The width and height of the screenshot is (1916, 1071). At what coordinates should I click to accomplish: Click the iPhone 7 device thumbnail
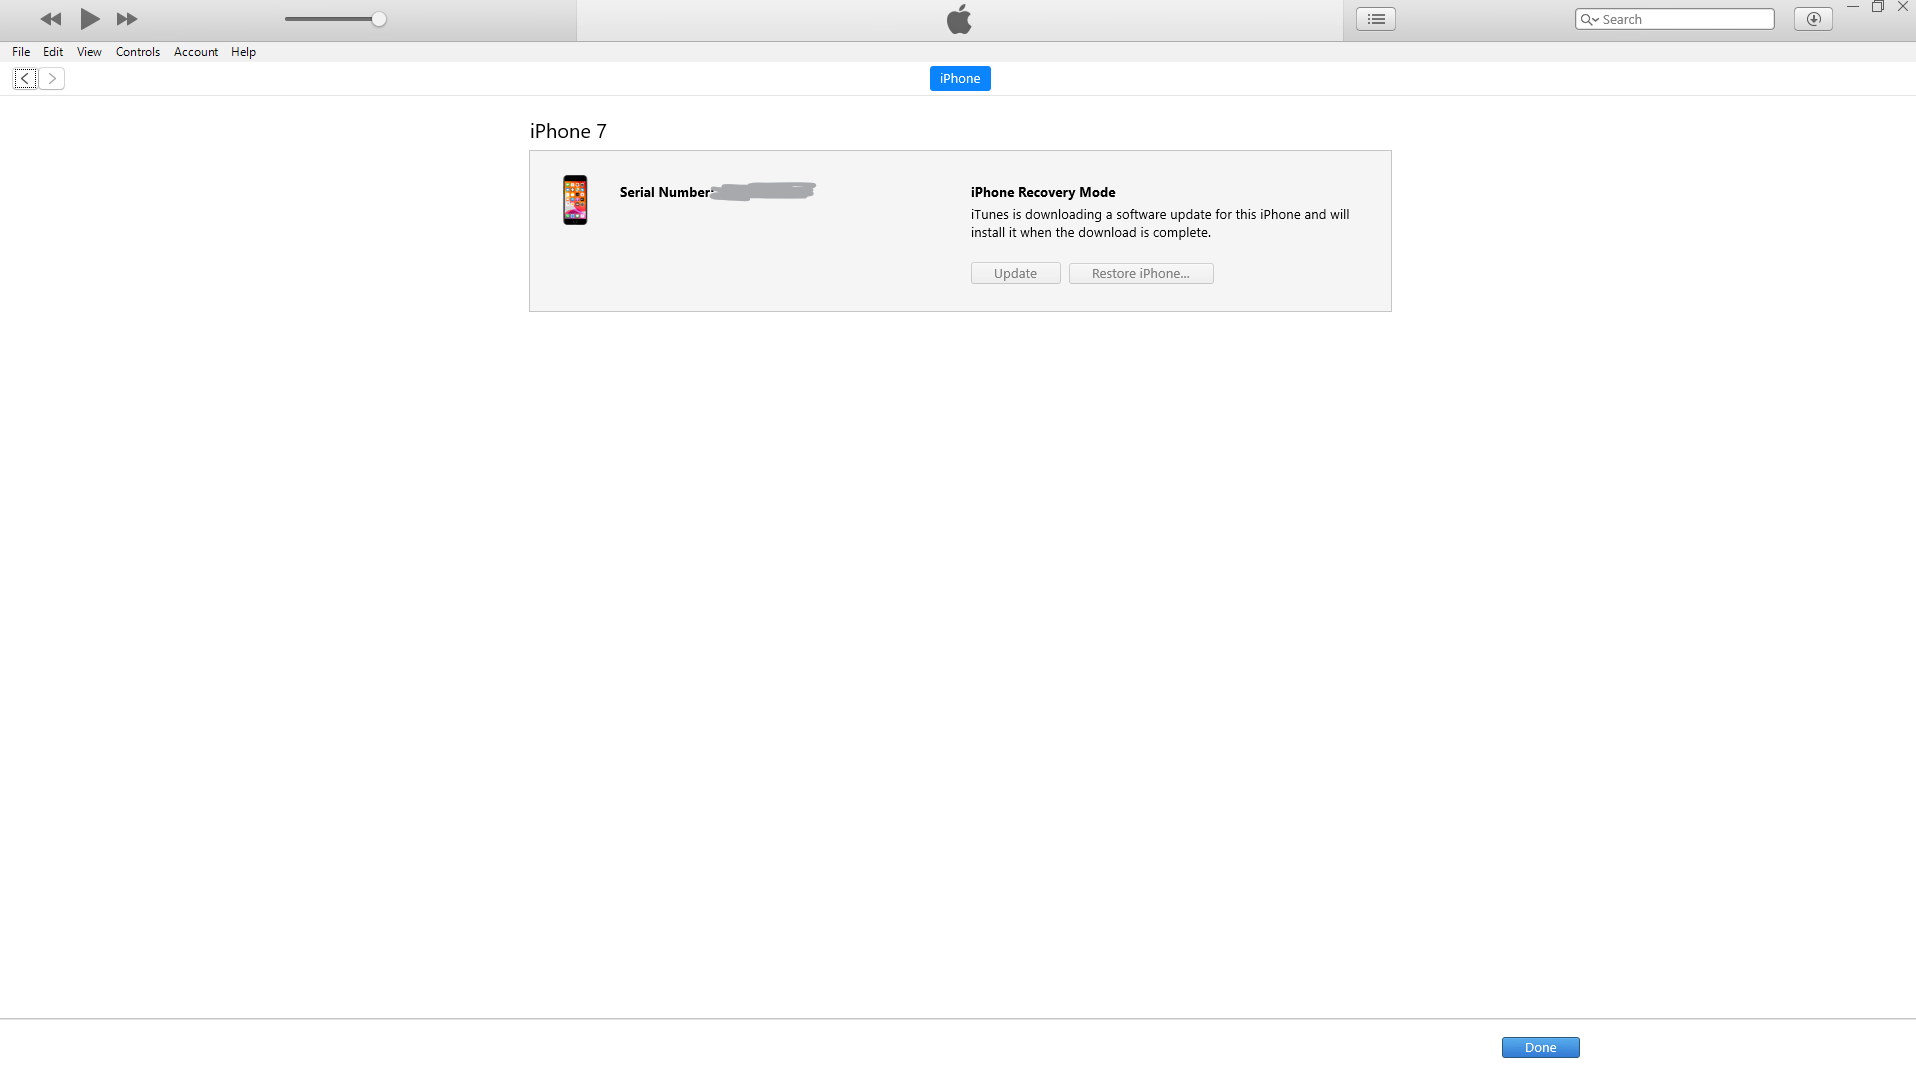(x=575, y=200)
